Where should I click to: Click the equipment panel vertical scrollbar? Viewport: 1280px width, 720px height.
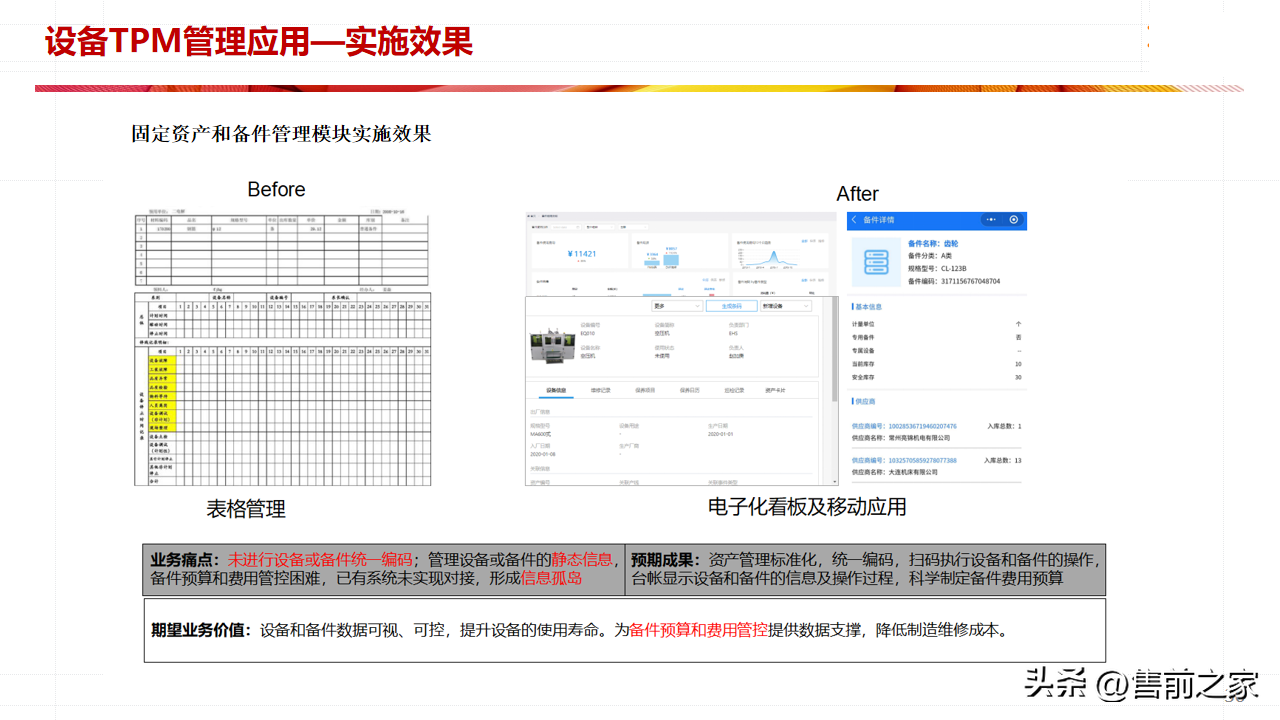834,348
